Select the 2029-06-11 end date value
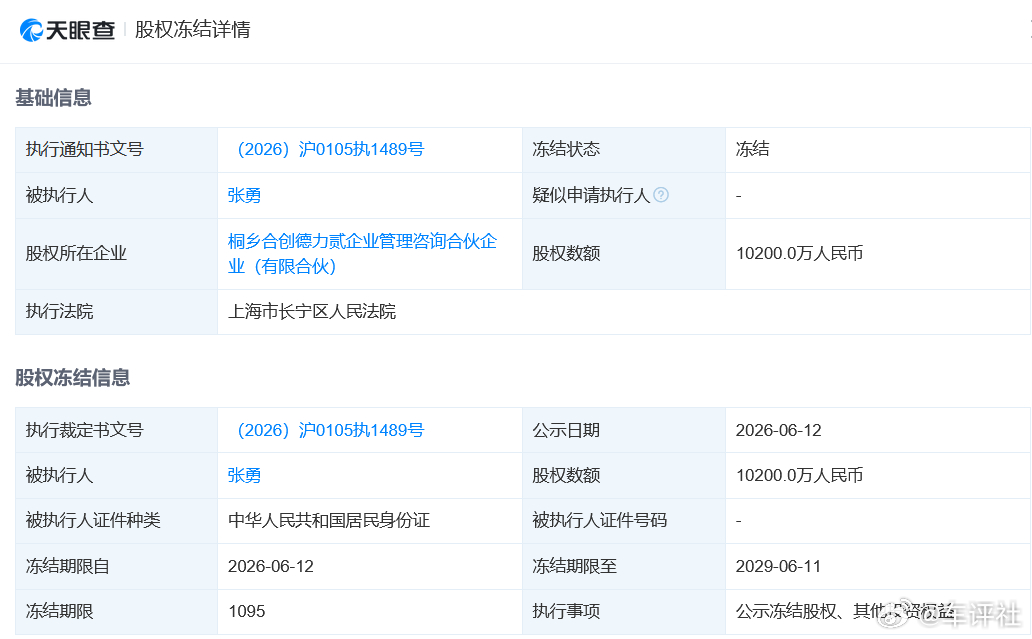 pos(779,567)
